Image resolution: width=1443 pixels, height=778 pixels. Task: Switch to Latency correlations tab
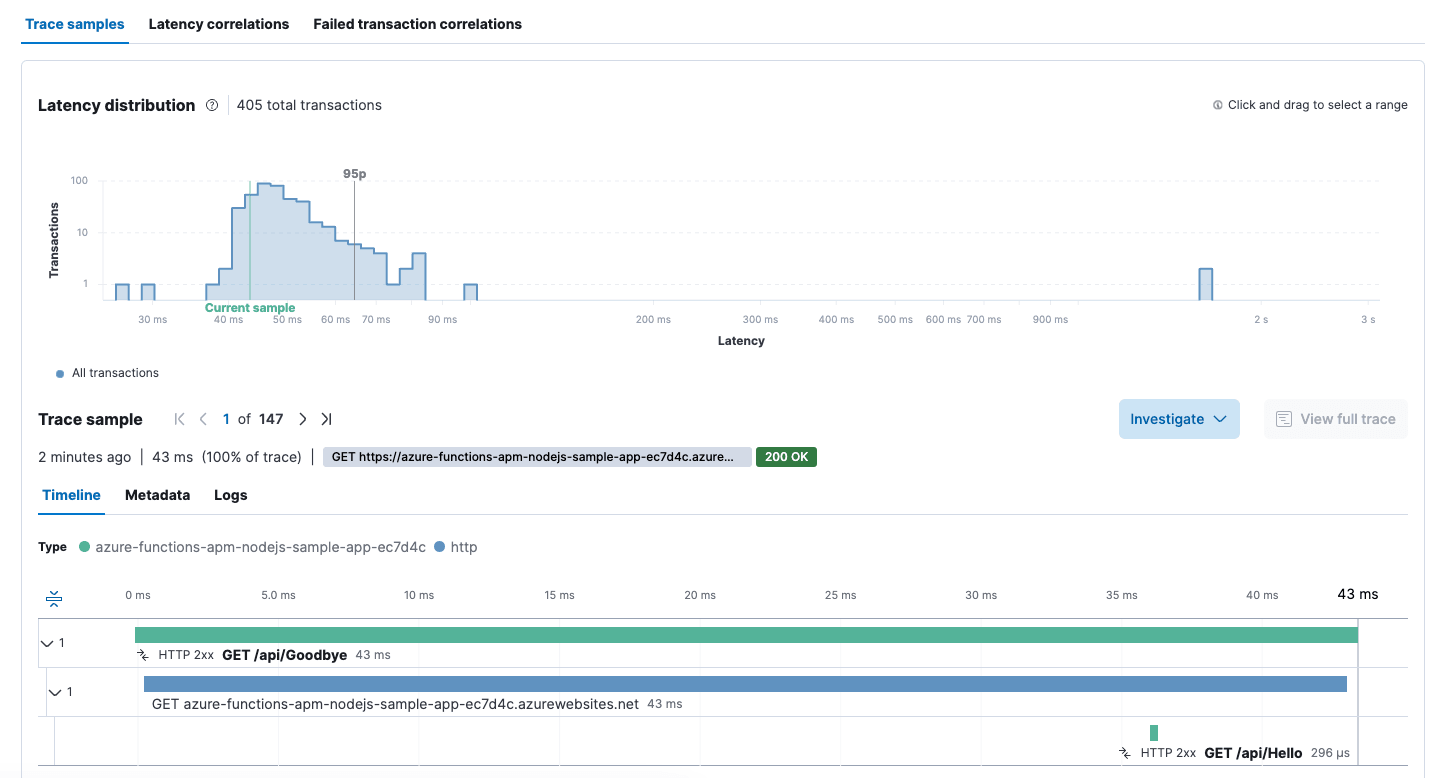219,24
